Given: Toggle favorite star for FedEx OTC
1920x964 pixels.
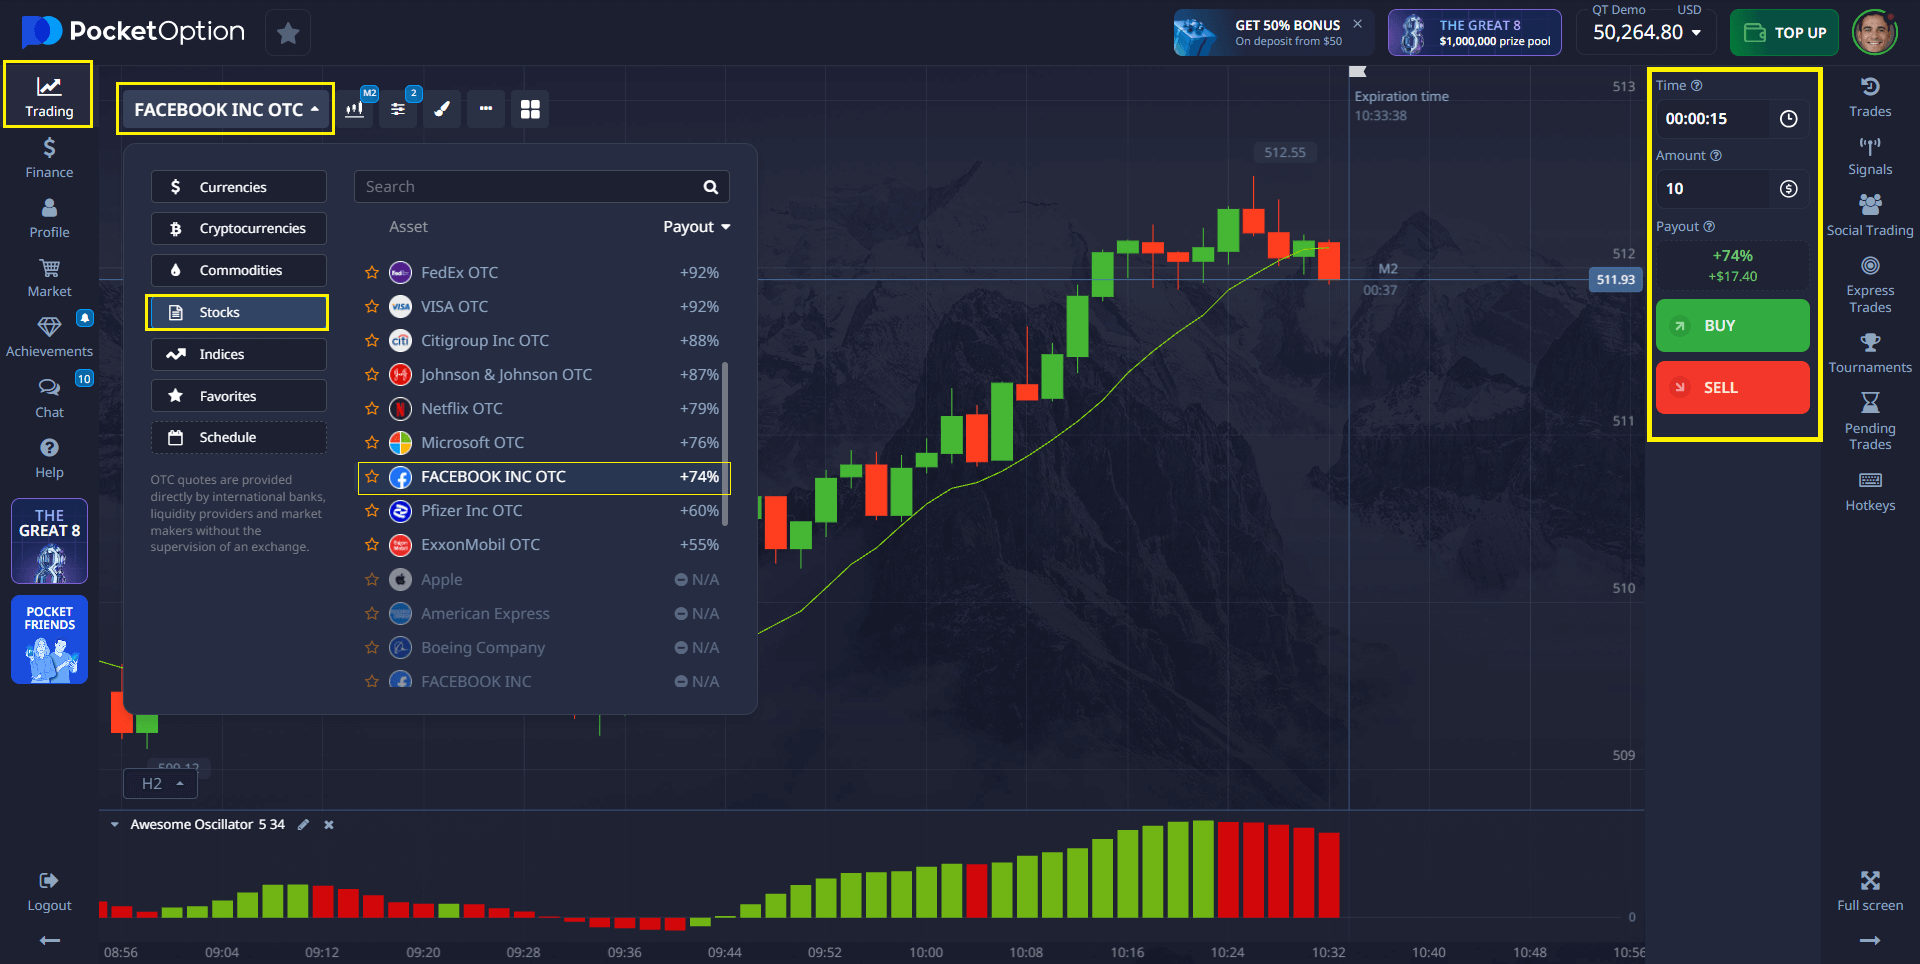Looking at the screenshot, I should (x=372, y=272).
